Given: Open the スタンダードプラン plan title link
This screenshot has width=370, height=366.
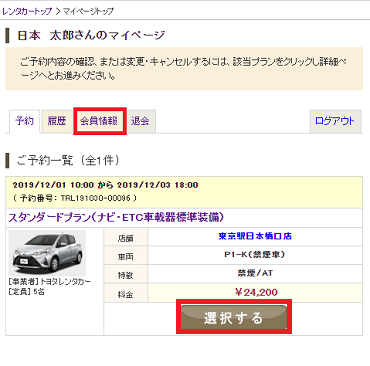Looking at the screenshot, I should click(x=116, y=217).
